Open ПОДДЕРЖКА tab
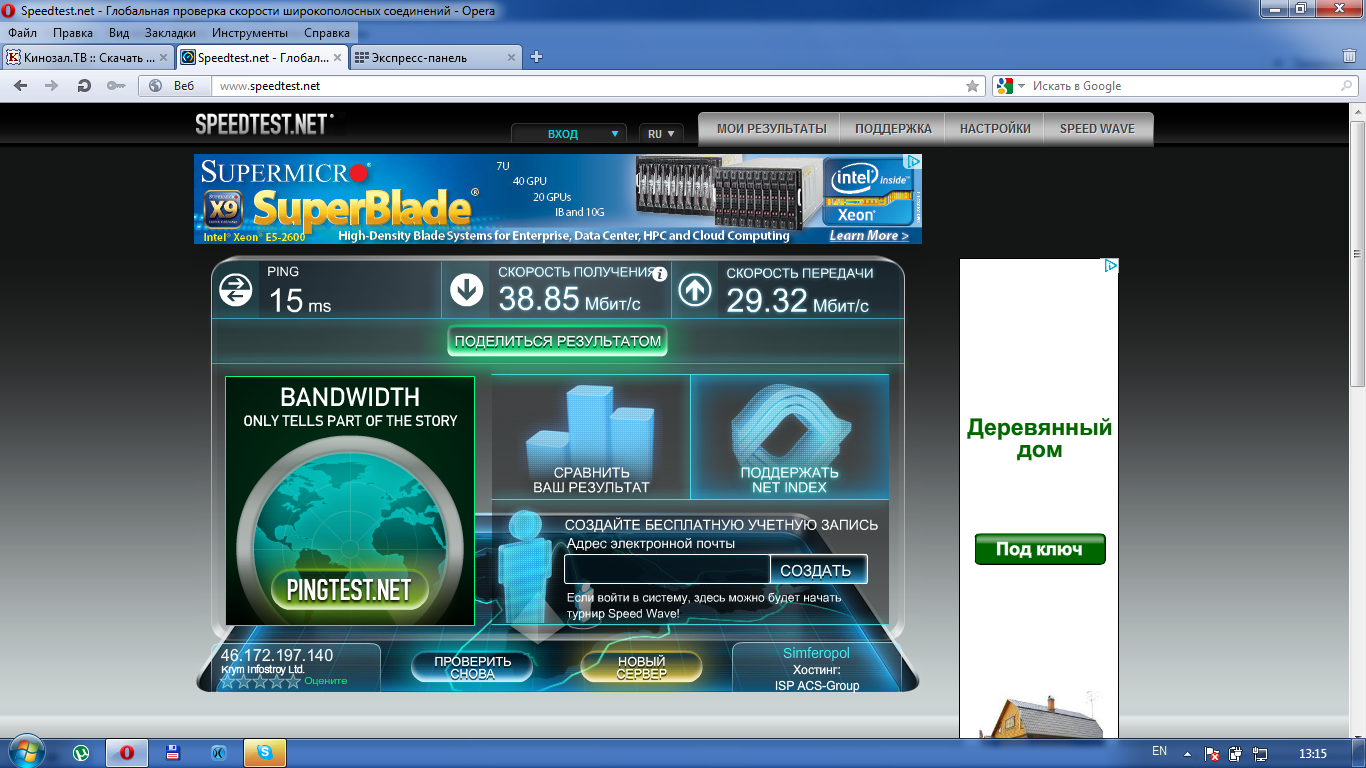This screenshot has width=1366, height=768. point(893,129)
